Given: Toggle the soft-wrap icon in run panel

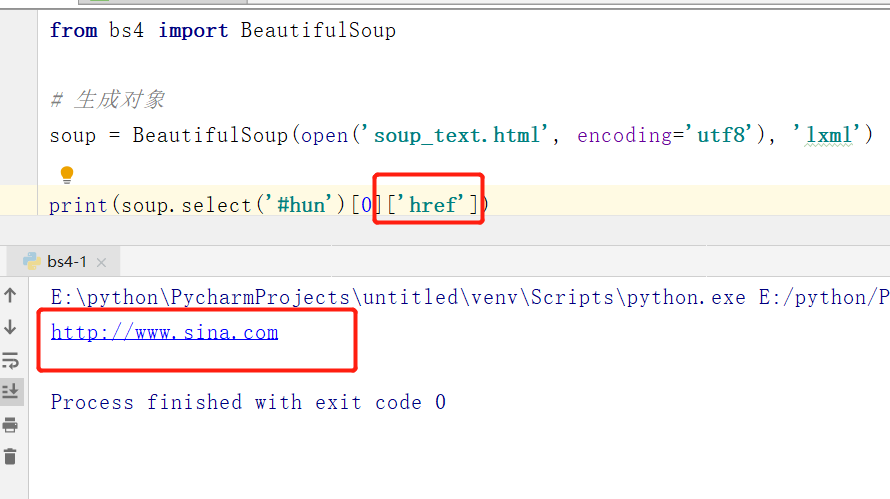Looking at the screenshot, I should pyautogui.click(x=10, y=360).
